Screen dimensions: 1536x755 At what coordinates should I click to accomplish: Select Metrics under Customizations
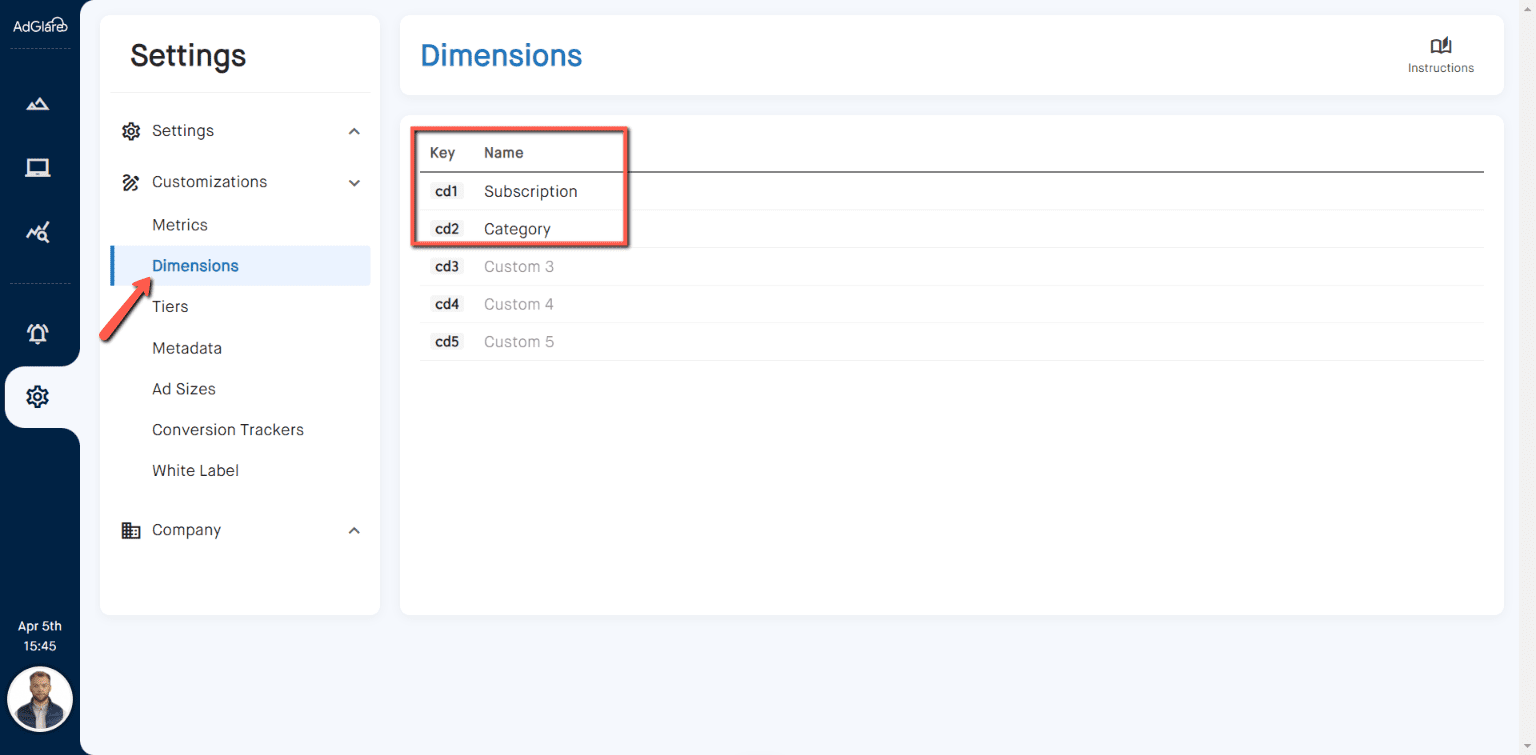coord(180,224)
